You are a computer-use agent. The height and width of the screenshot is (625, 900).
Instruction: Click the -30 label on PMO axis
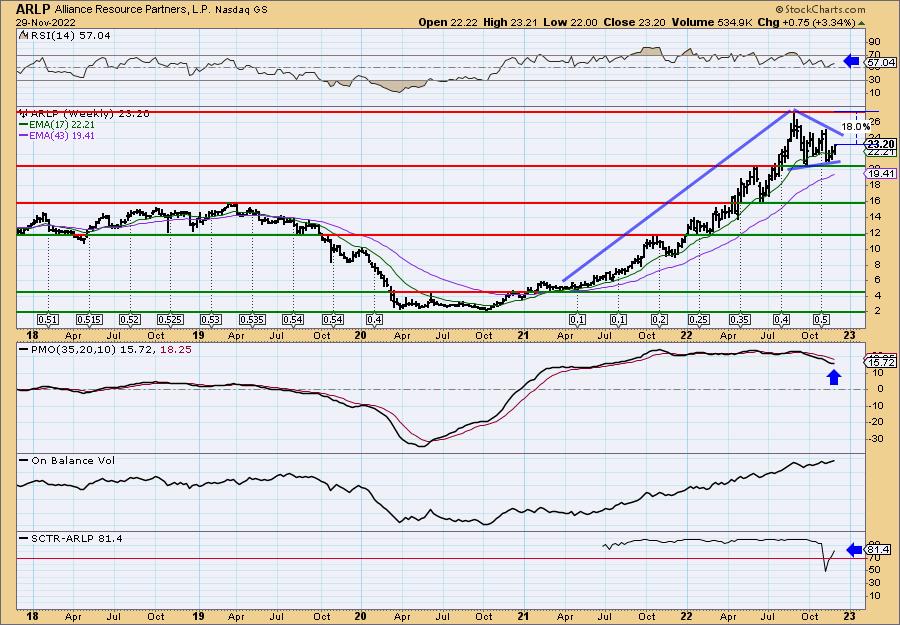[878, 439]
